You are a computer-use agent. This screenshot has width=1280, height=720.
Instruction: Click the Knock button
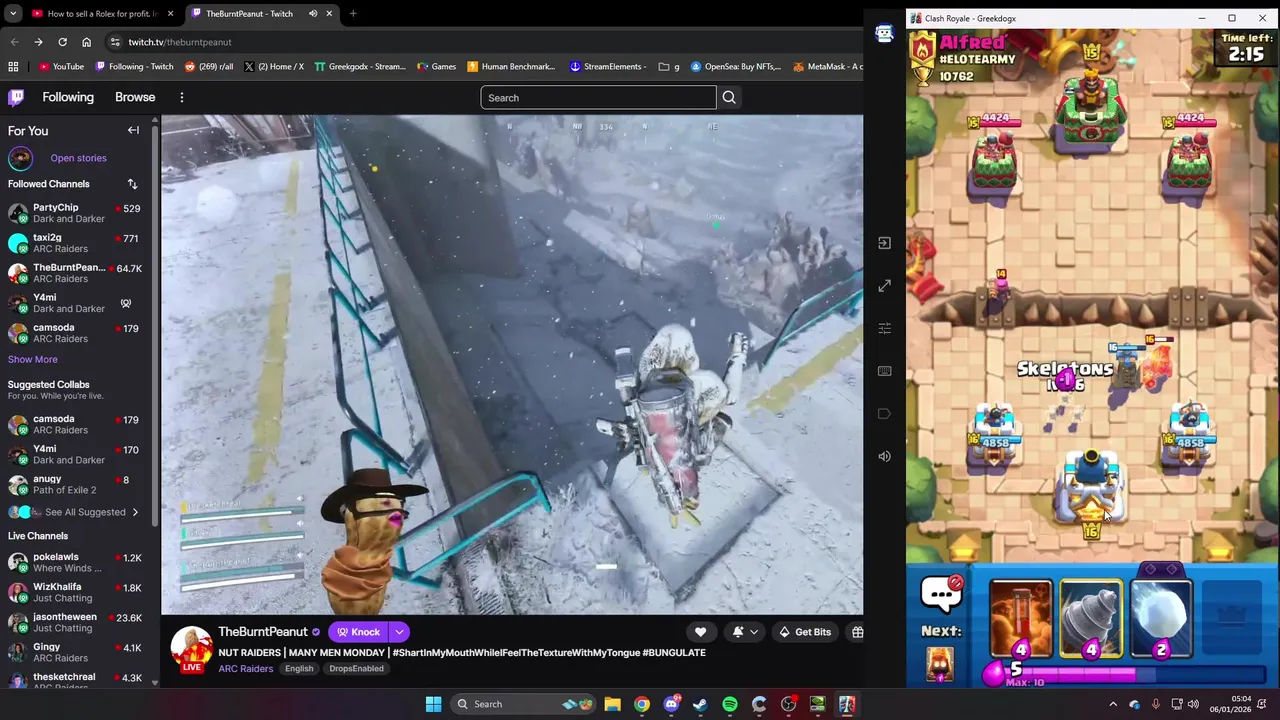[358, 632]
